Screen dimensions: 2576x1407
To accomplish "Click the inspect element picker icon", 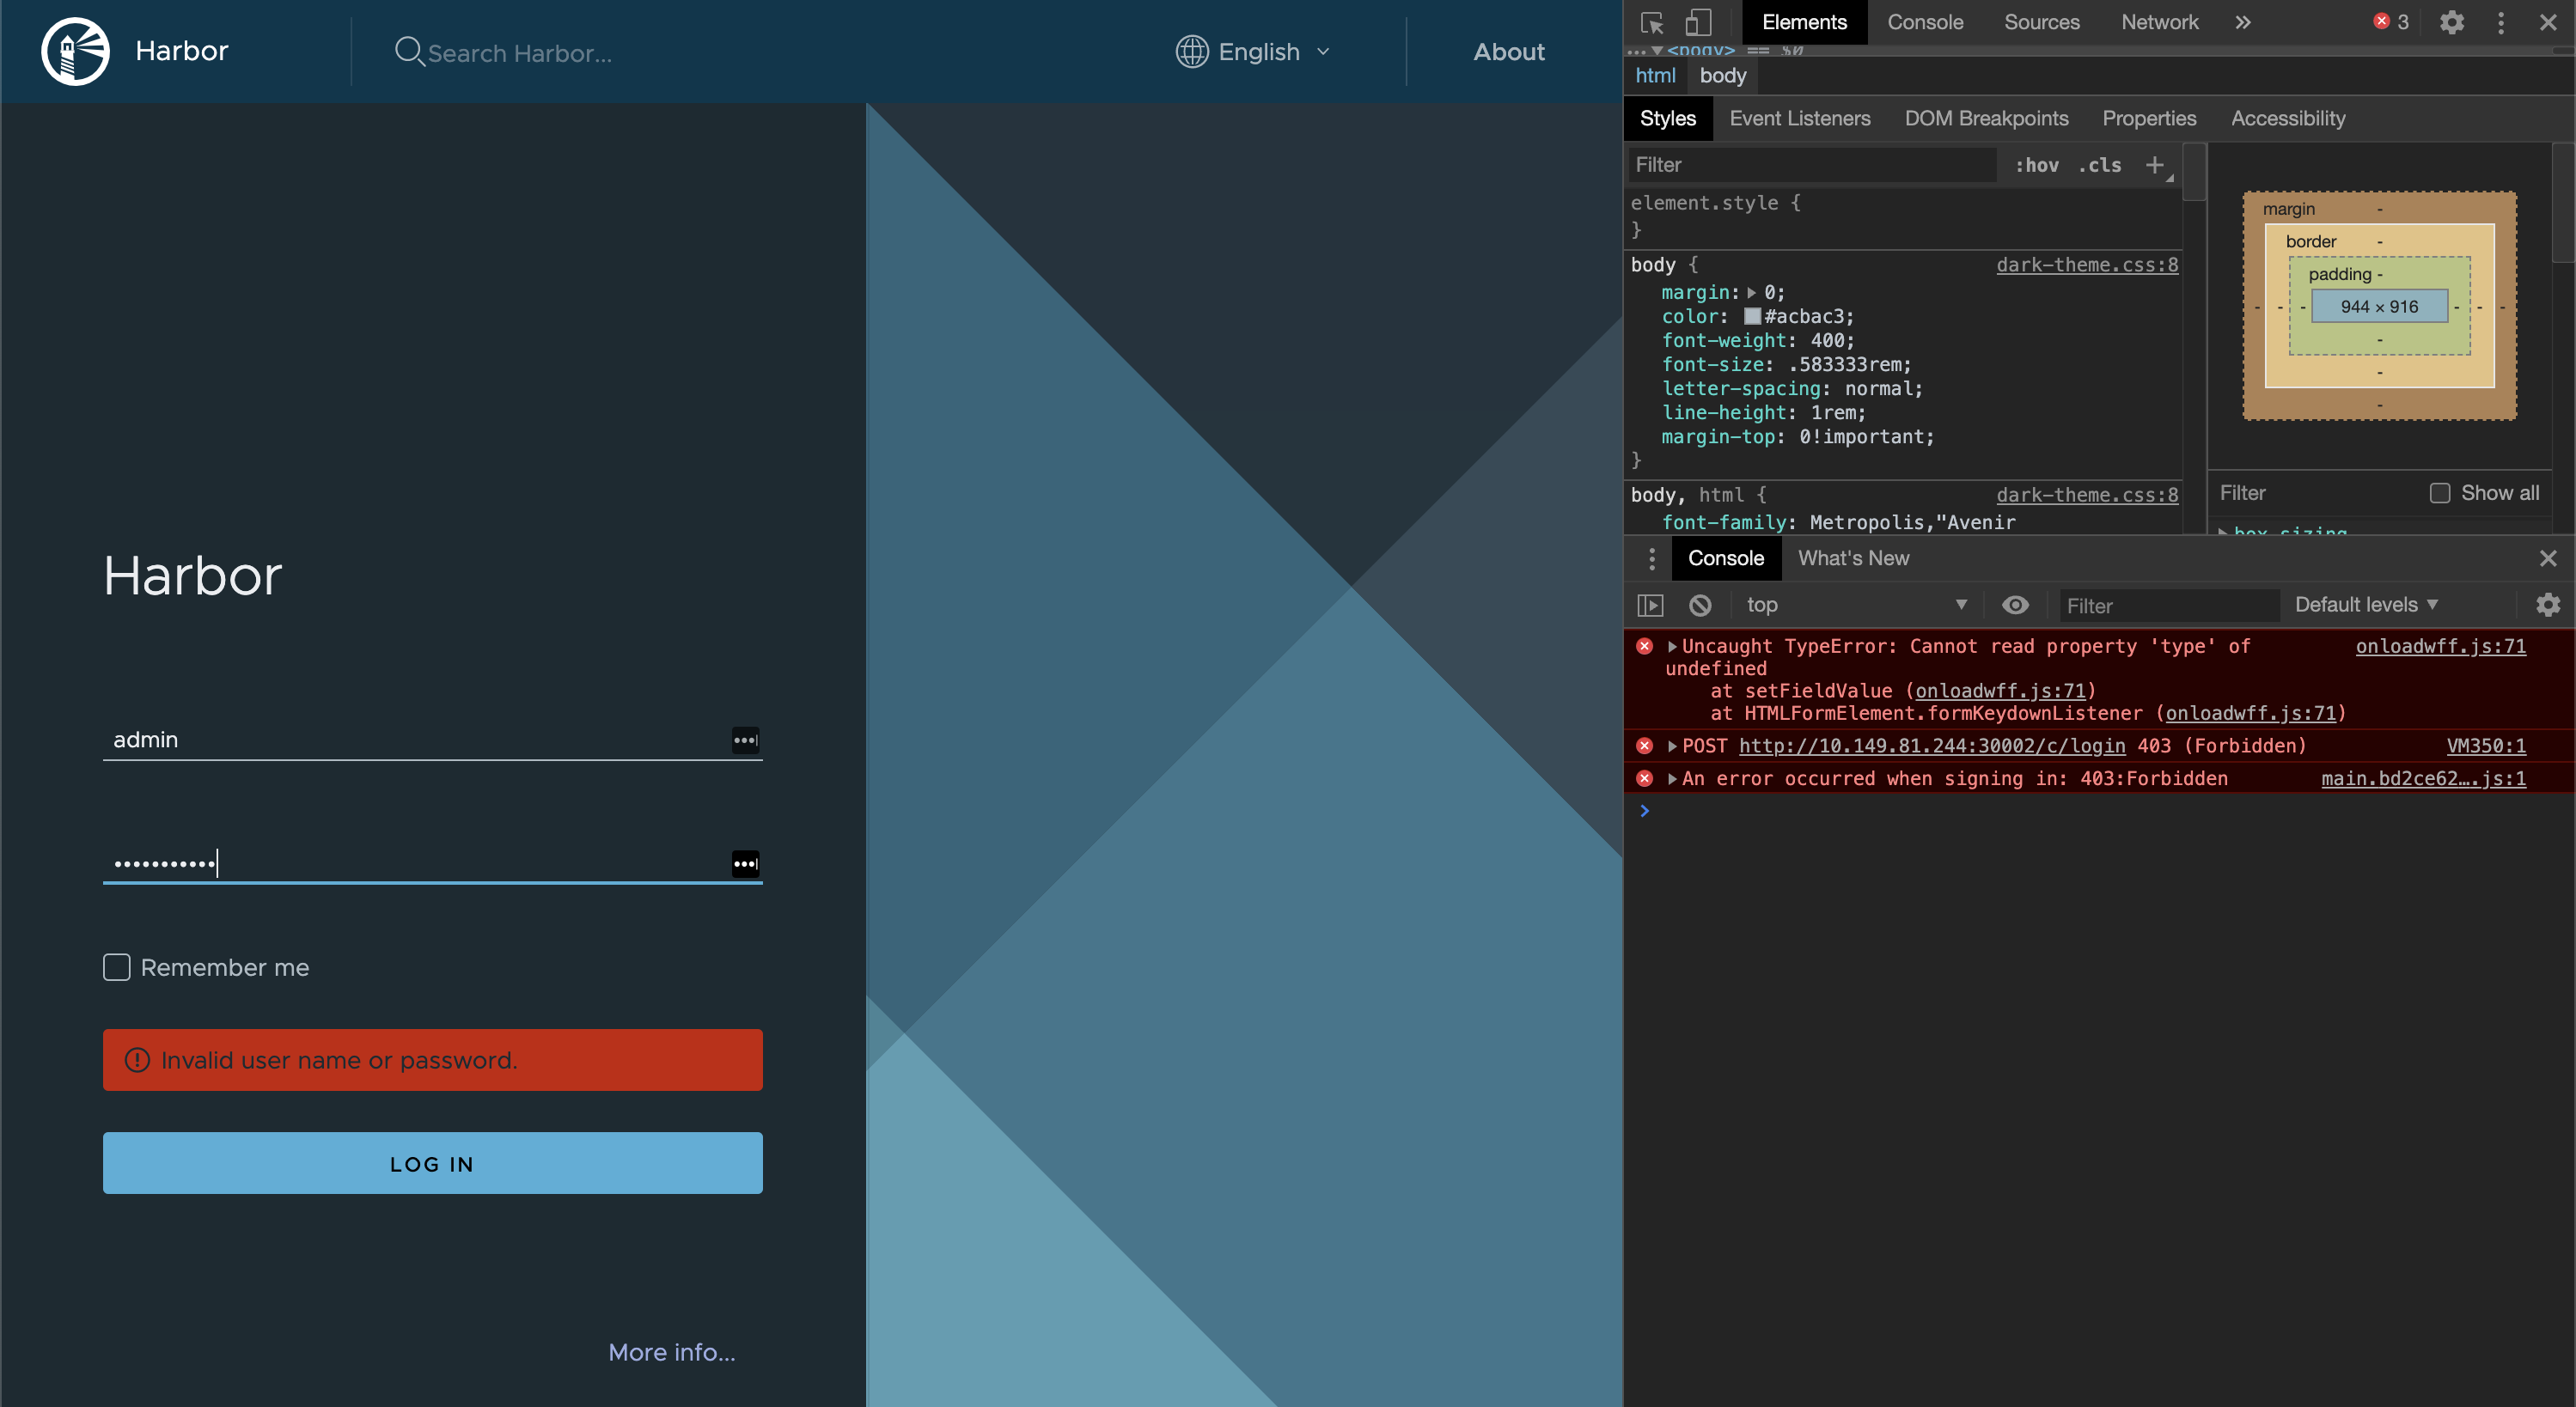I will click(x=1651, y=22).
